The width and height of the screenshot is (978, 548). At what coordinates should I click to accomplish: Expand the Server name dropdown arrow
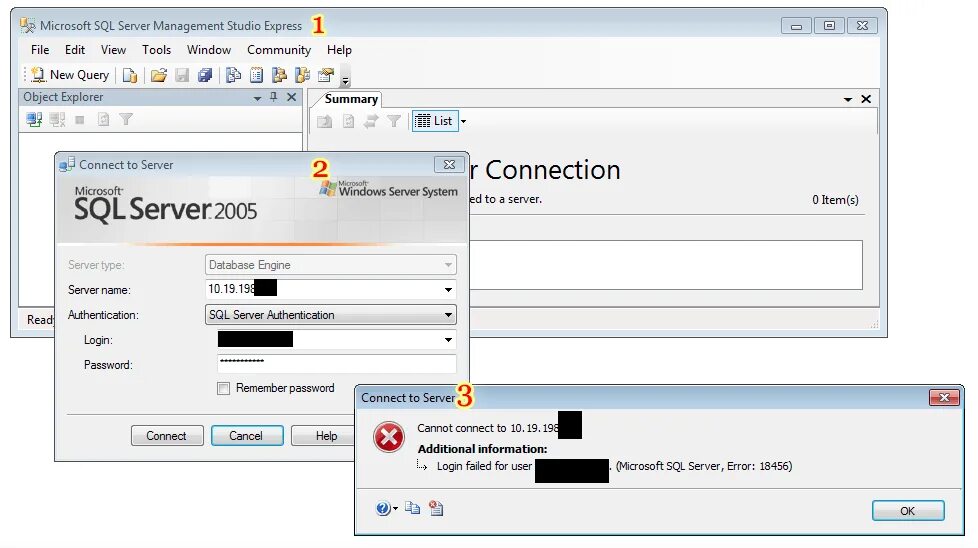tap(448, 290)
